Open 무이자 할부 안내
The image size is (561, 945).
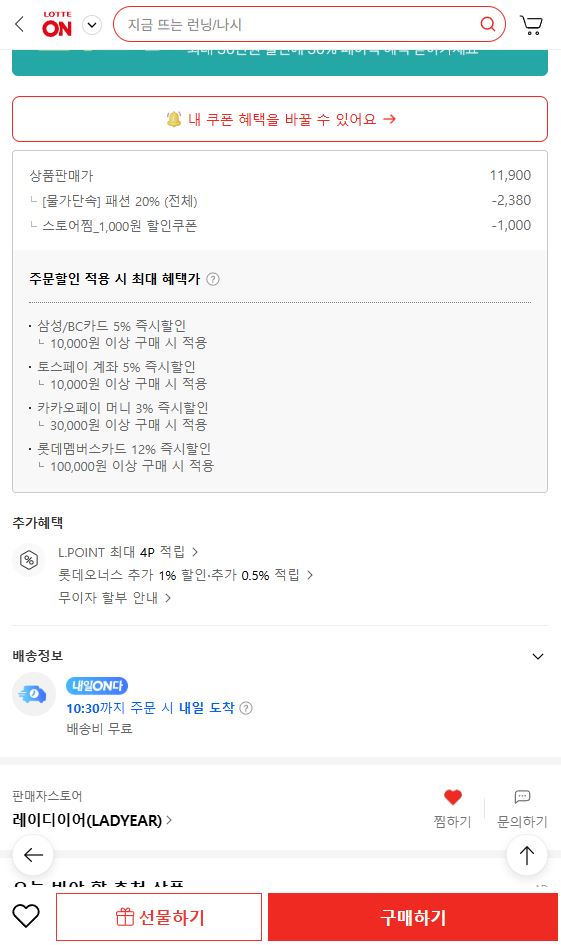pos(114,598)
